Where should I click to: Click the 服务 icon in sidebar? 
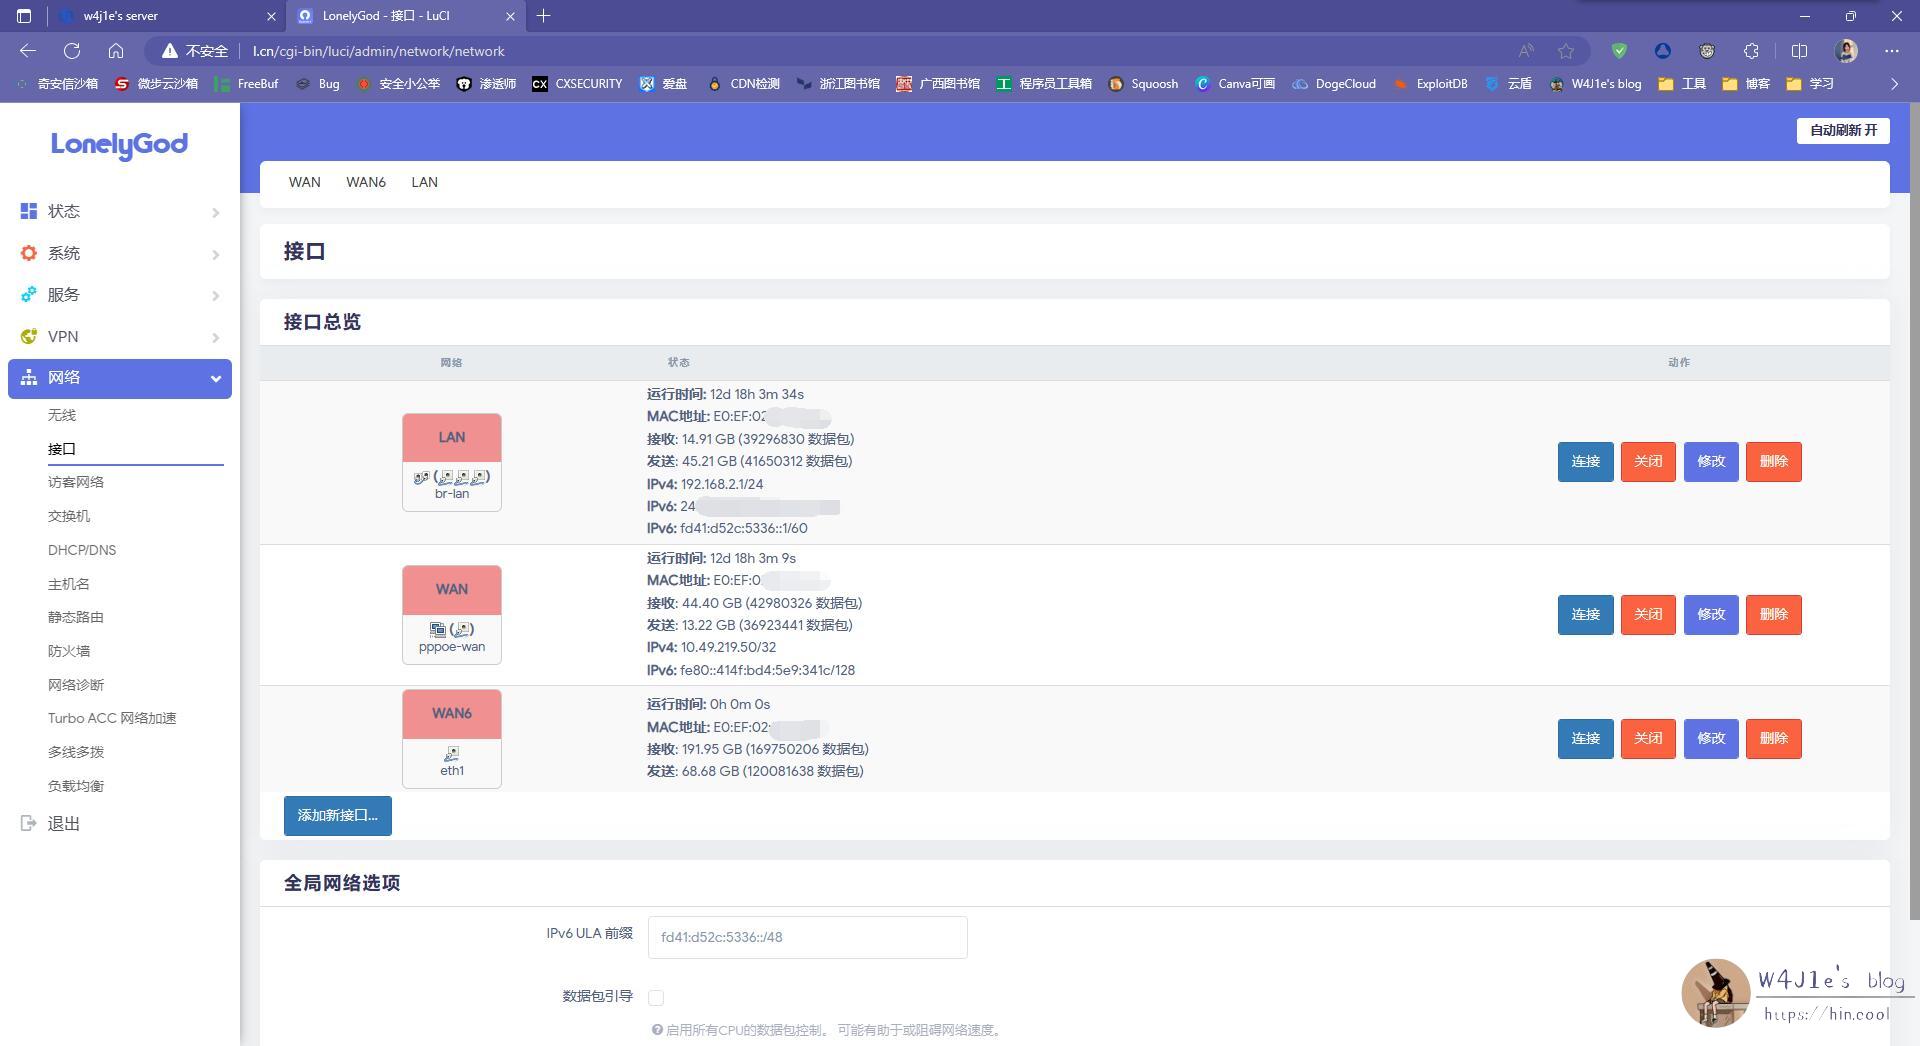29,295
